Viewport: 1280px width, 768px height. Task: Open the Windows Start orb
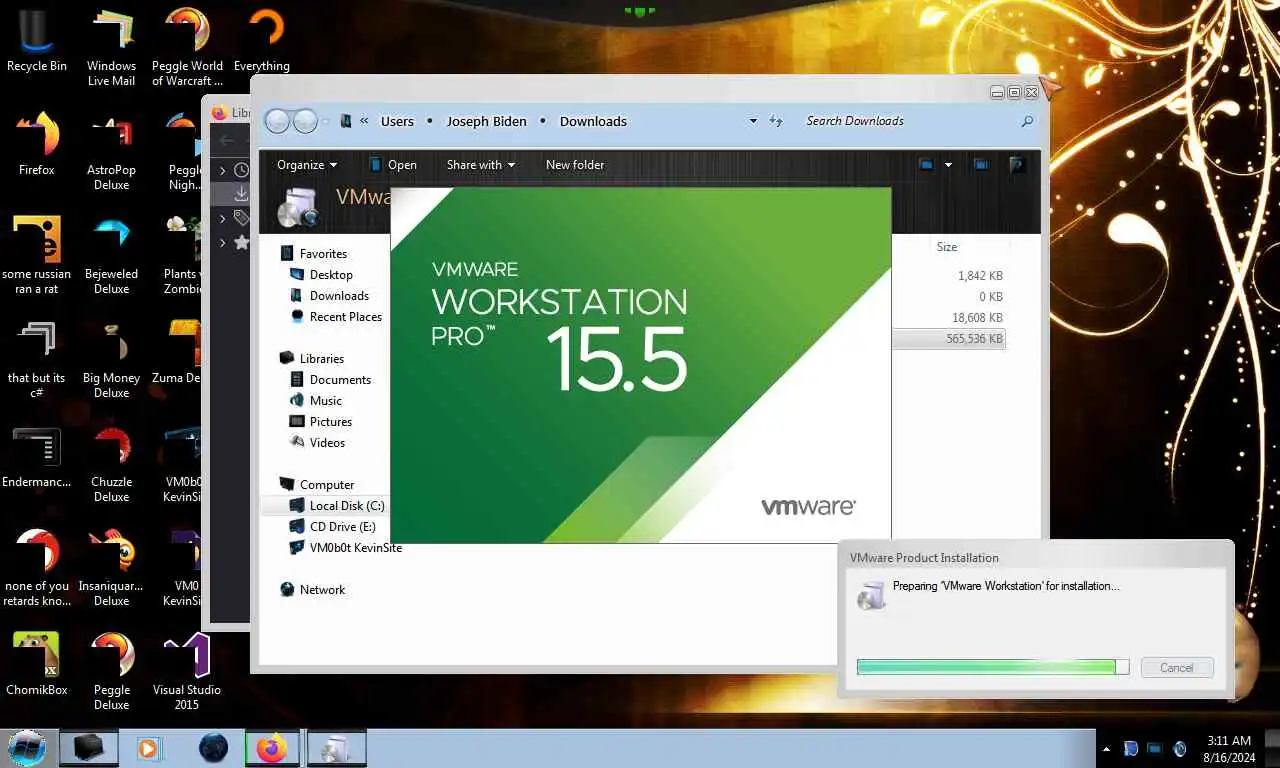pyautogui.click(x=27, y=747)
